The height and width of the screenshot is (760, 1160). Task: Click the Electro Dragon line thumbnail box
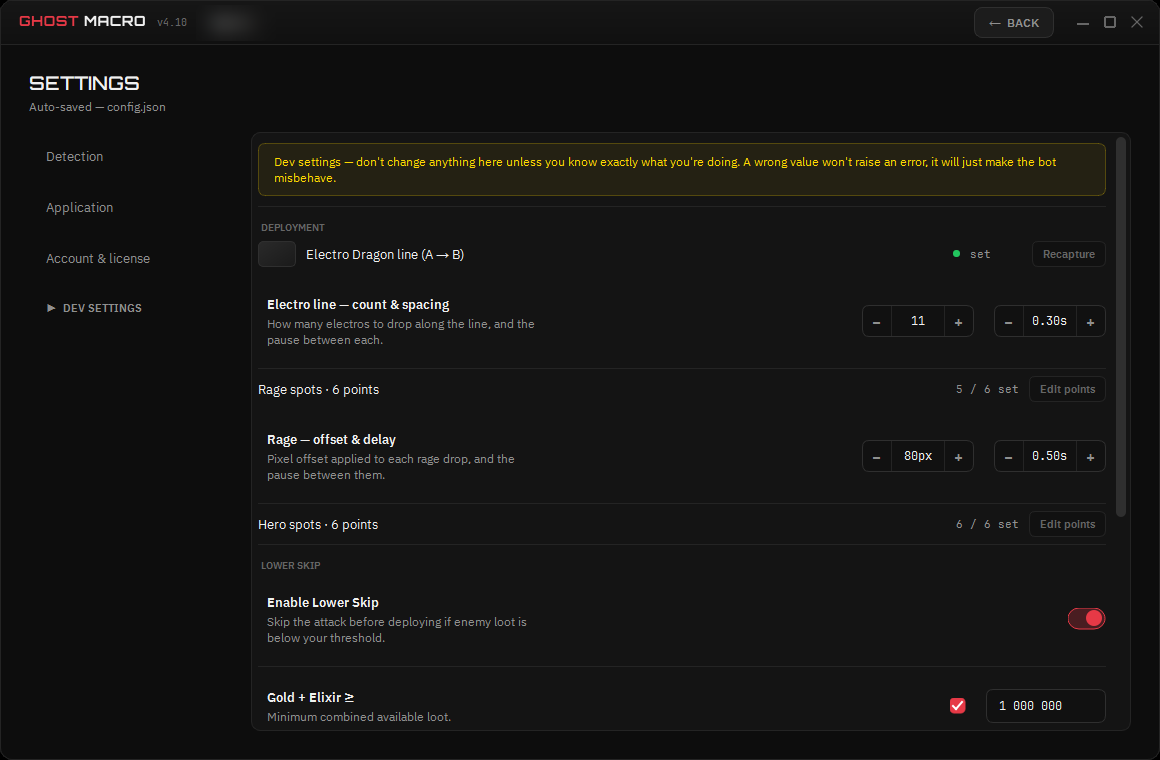277,254
